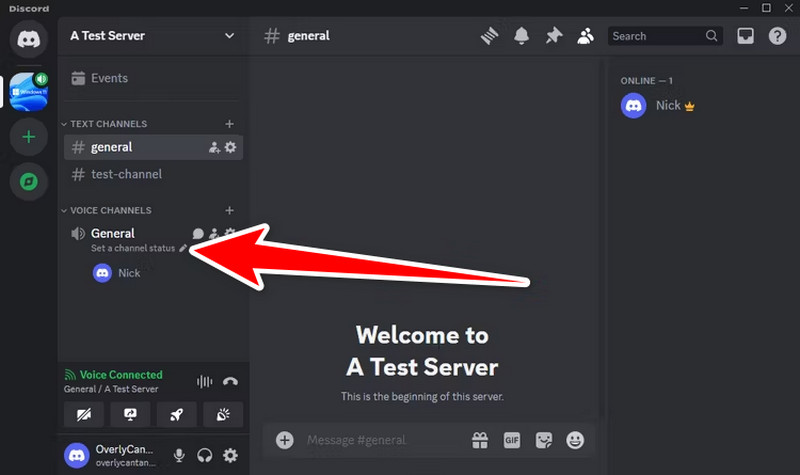Open the Inbox tray icon

tap(745, 36)
